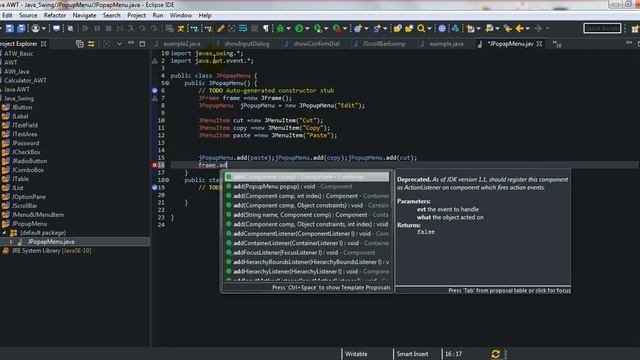Screen dimensions: 640x360
Task: Click the External Tools run icon
Action: [337, 29]
